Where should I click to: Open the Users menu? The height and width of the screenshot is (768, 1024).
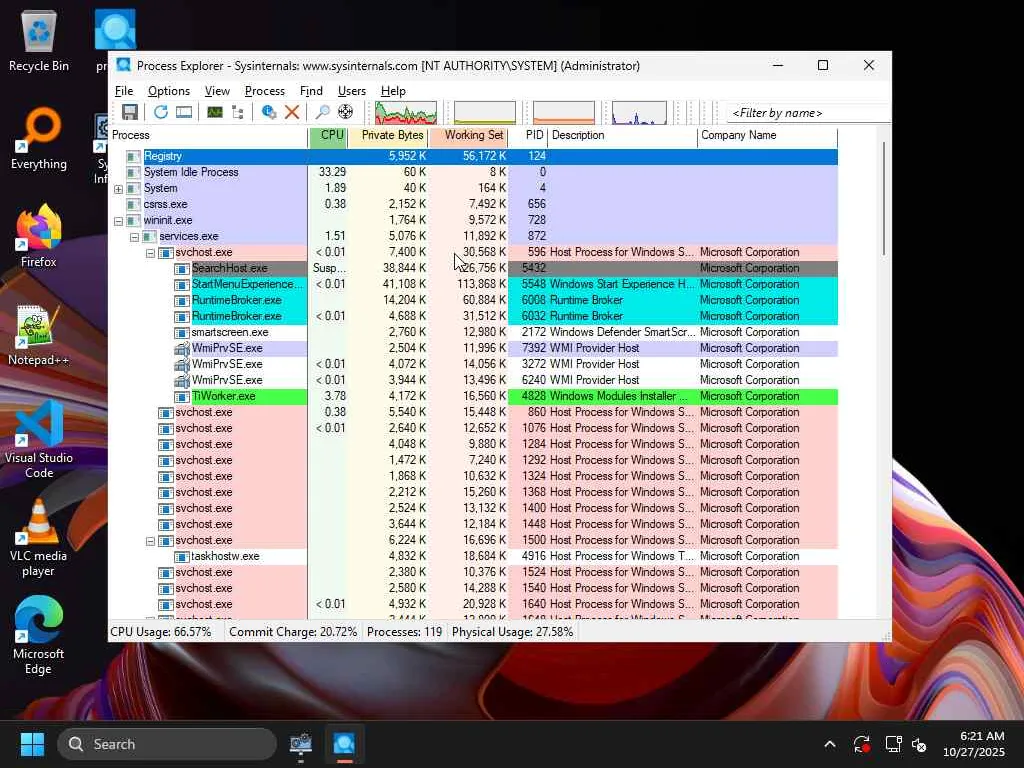[351, 91]
